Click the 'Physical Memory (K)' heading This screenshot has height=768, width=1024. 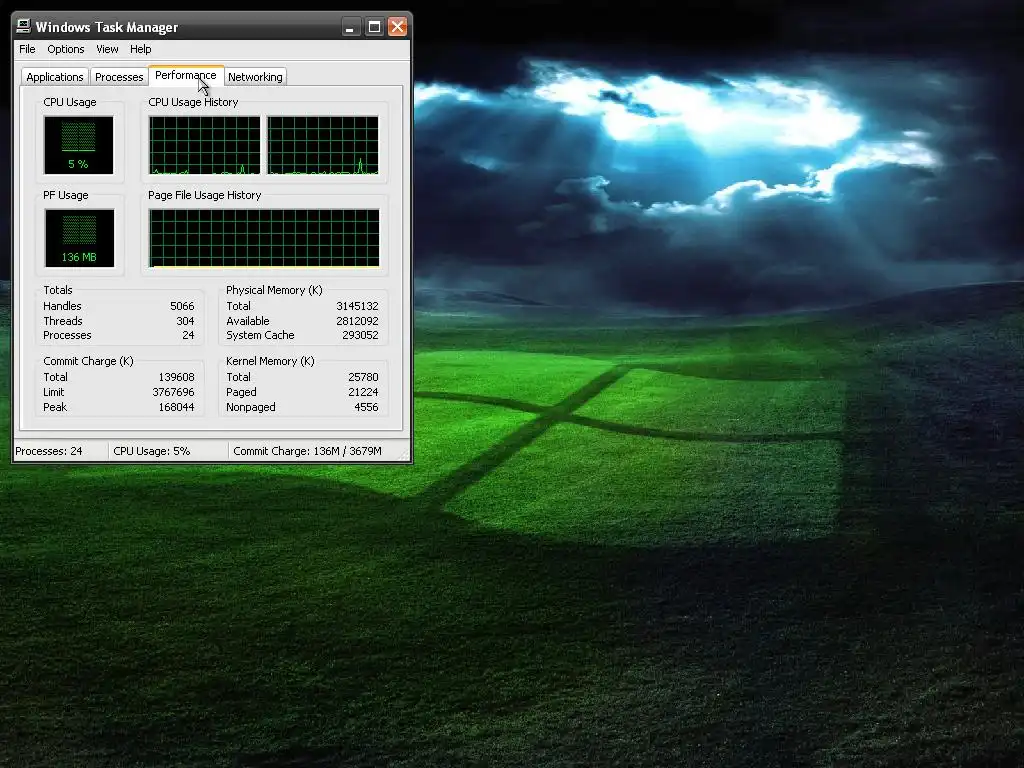pyautogui.click(x=274, y=290)
